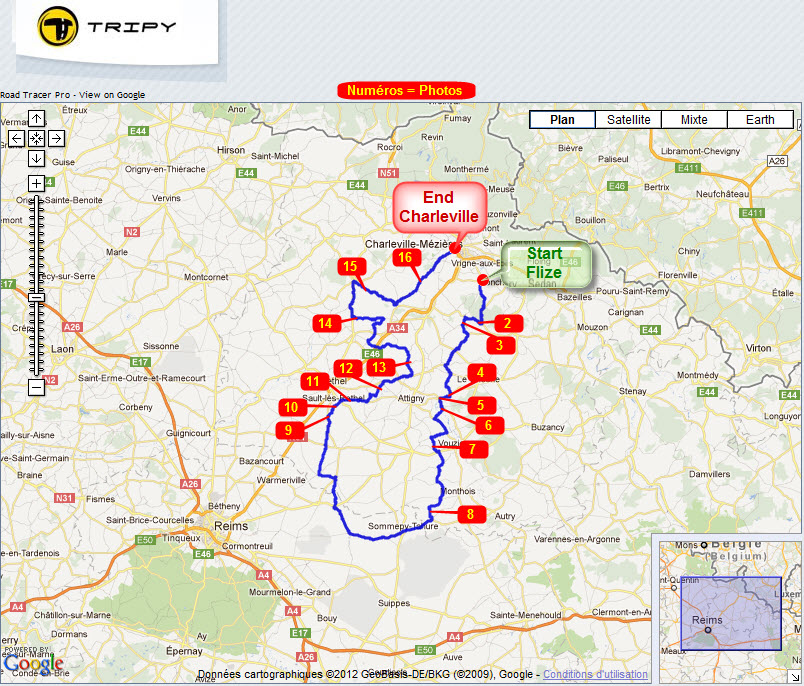
Task: Zoom out with the minus button
Action: (36, 387)
